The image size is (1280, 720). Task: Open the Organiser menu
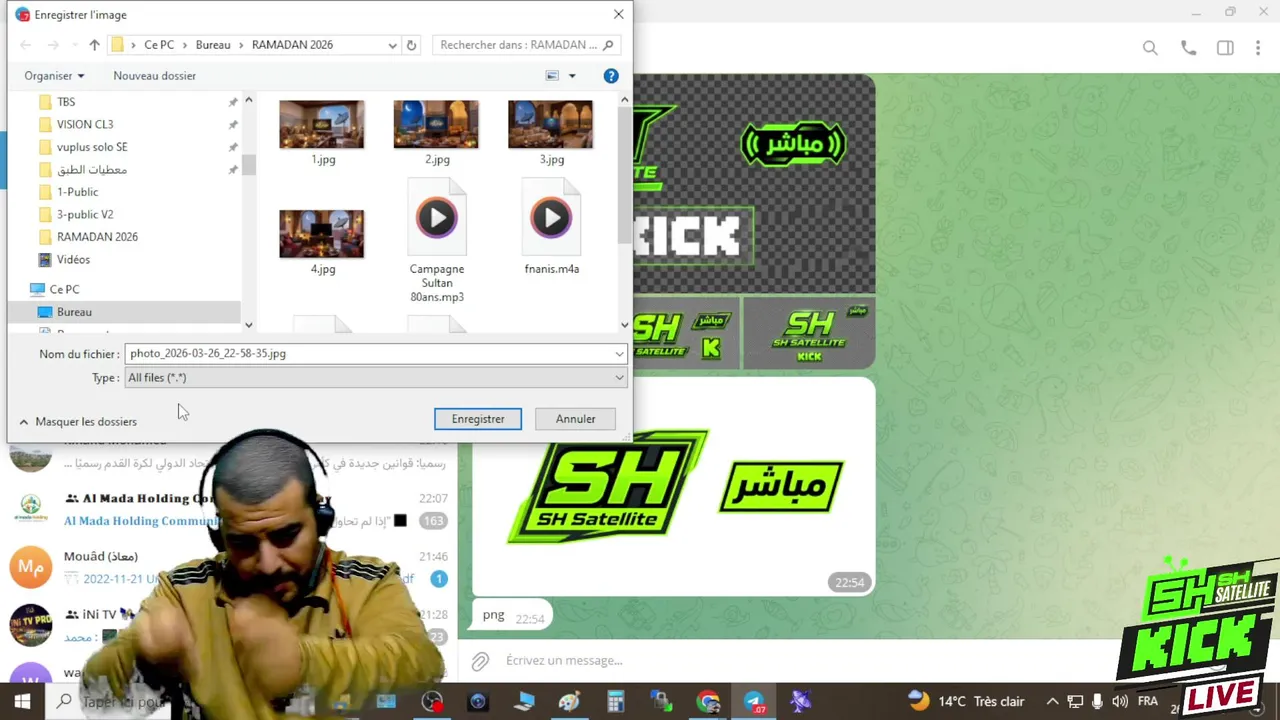click(x=54, y=76)
